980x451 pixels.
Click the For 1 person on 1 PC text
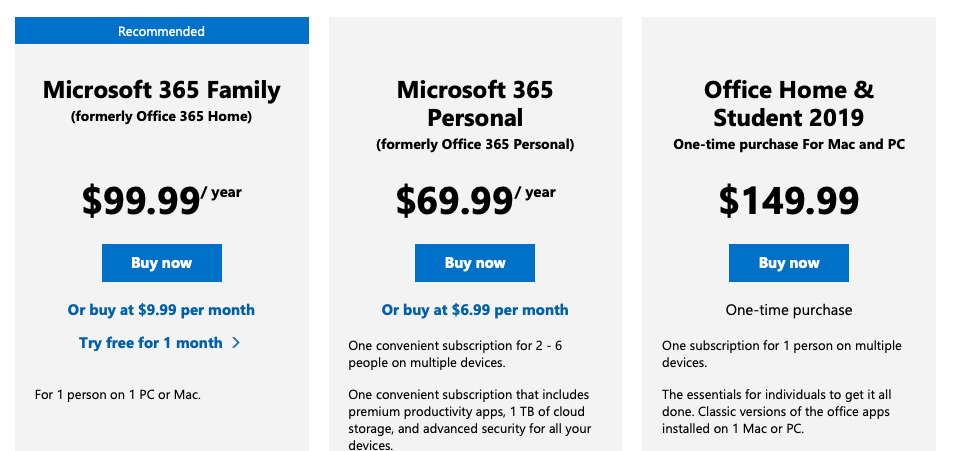tap(118, 395)
